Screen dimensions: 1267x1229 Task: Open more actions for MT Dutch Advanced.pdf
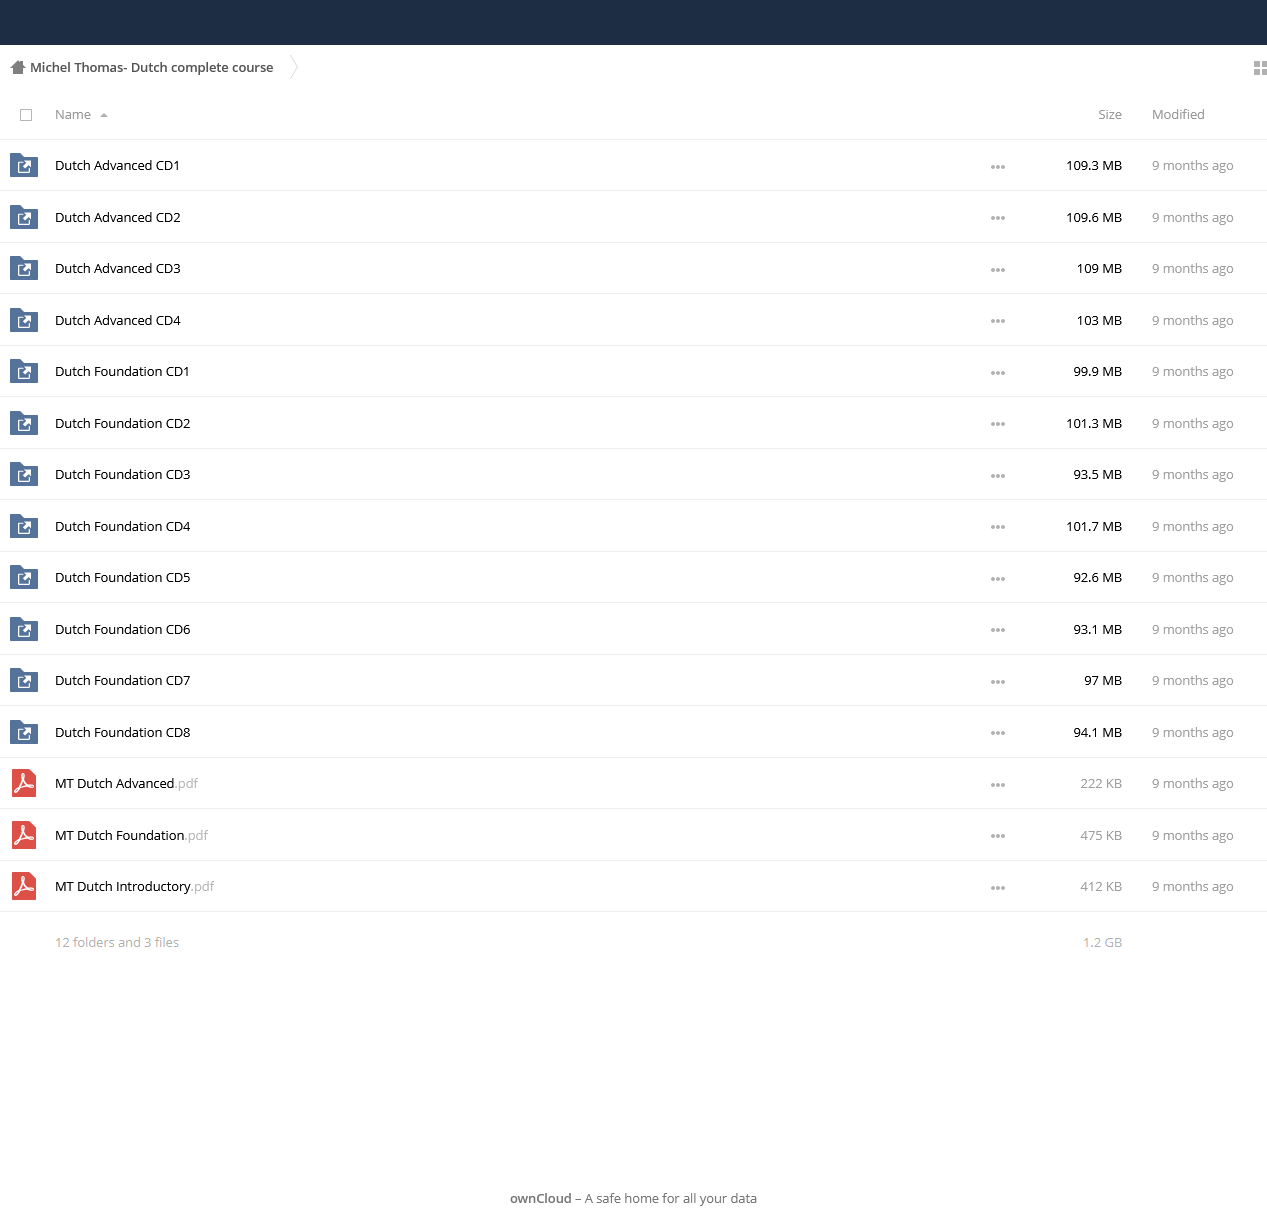[998, 785]
